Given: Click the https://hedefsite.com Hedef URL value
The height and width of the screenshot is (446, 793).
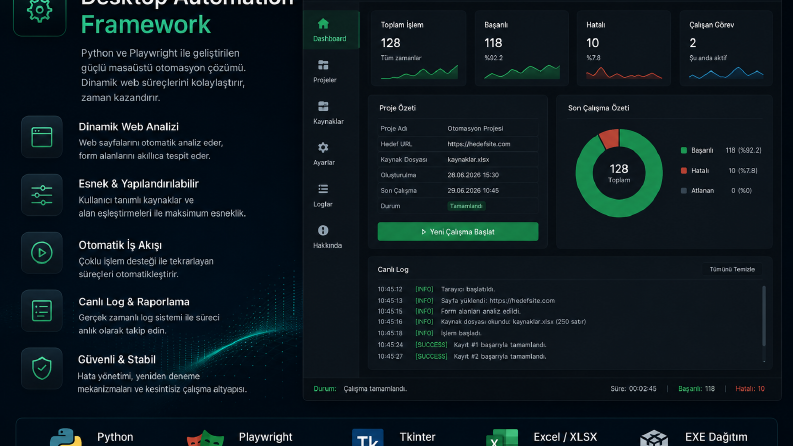Looking at the screenshot, I should 478,144.
